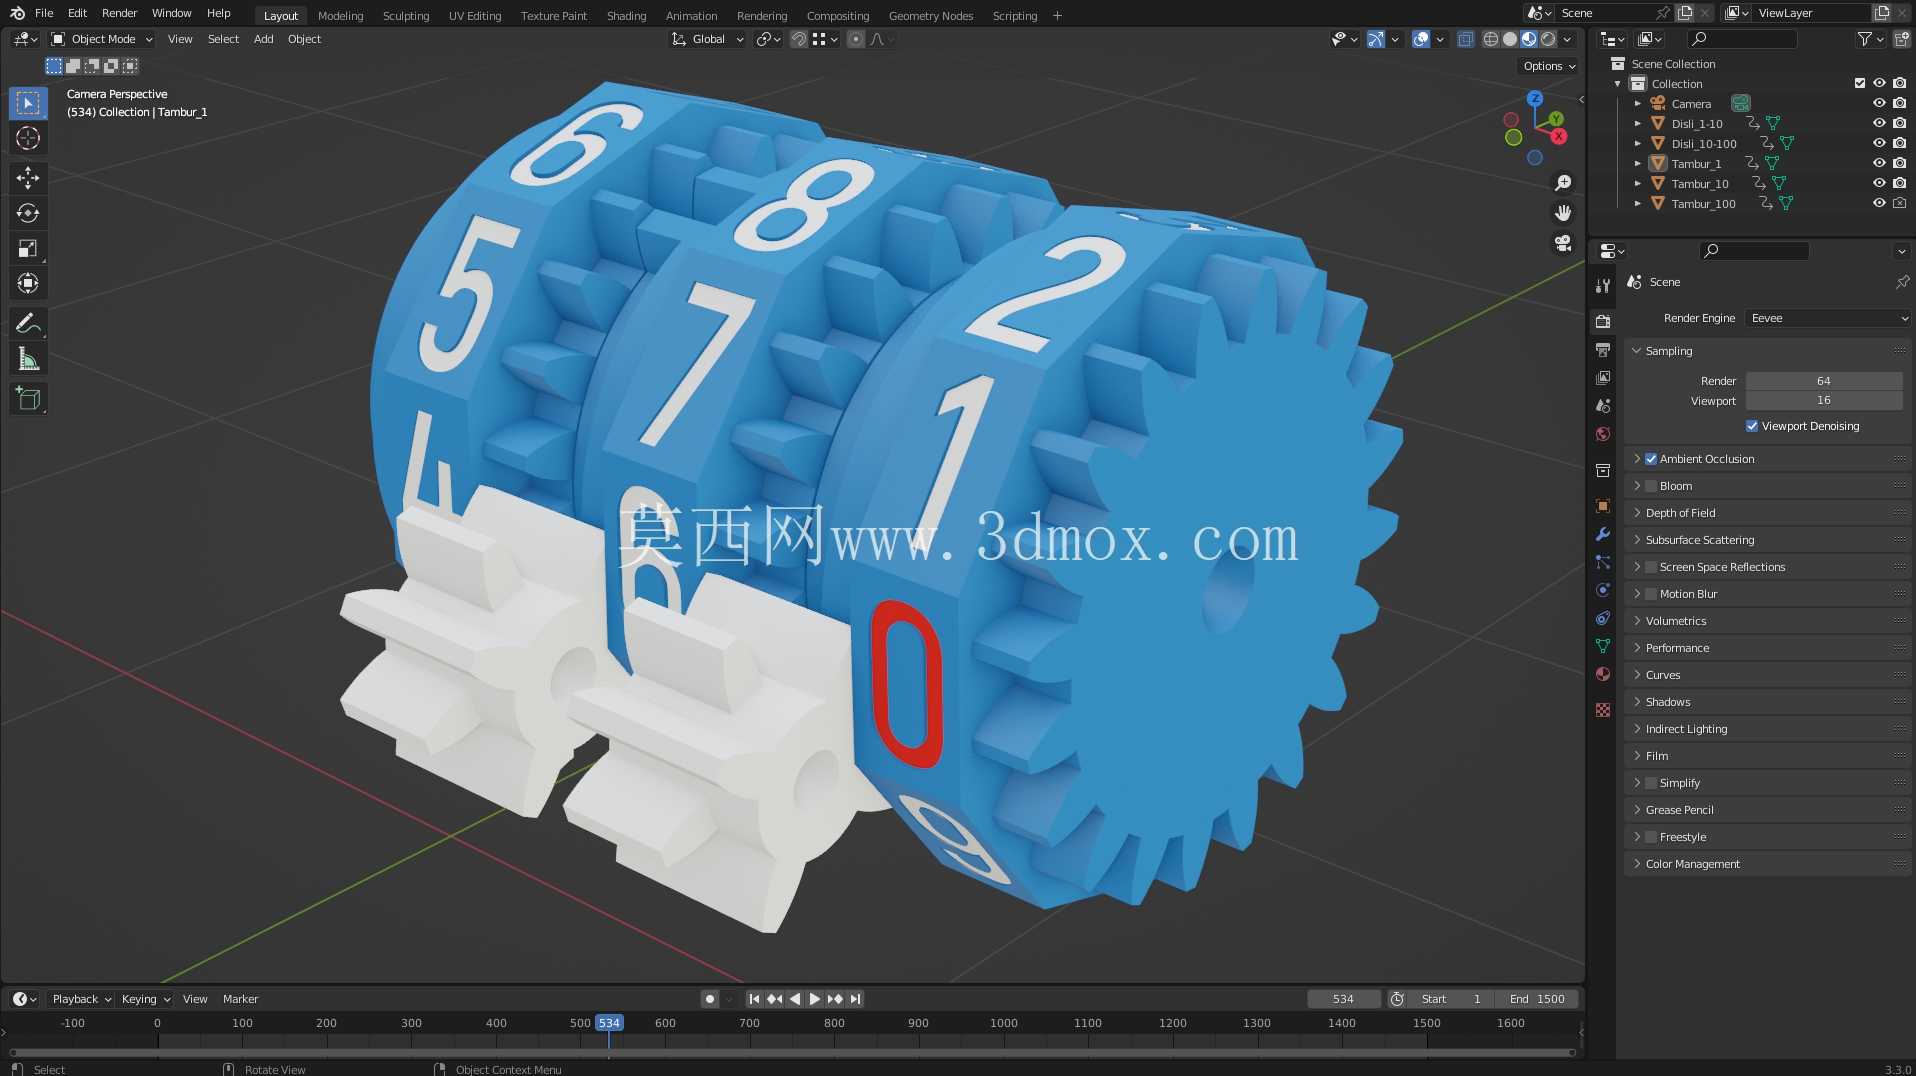Open the Render menu
1916x1076 pixels.
(119, 13)
